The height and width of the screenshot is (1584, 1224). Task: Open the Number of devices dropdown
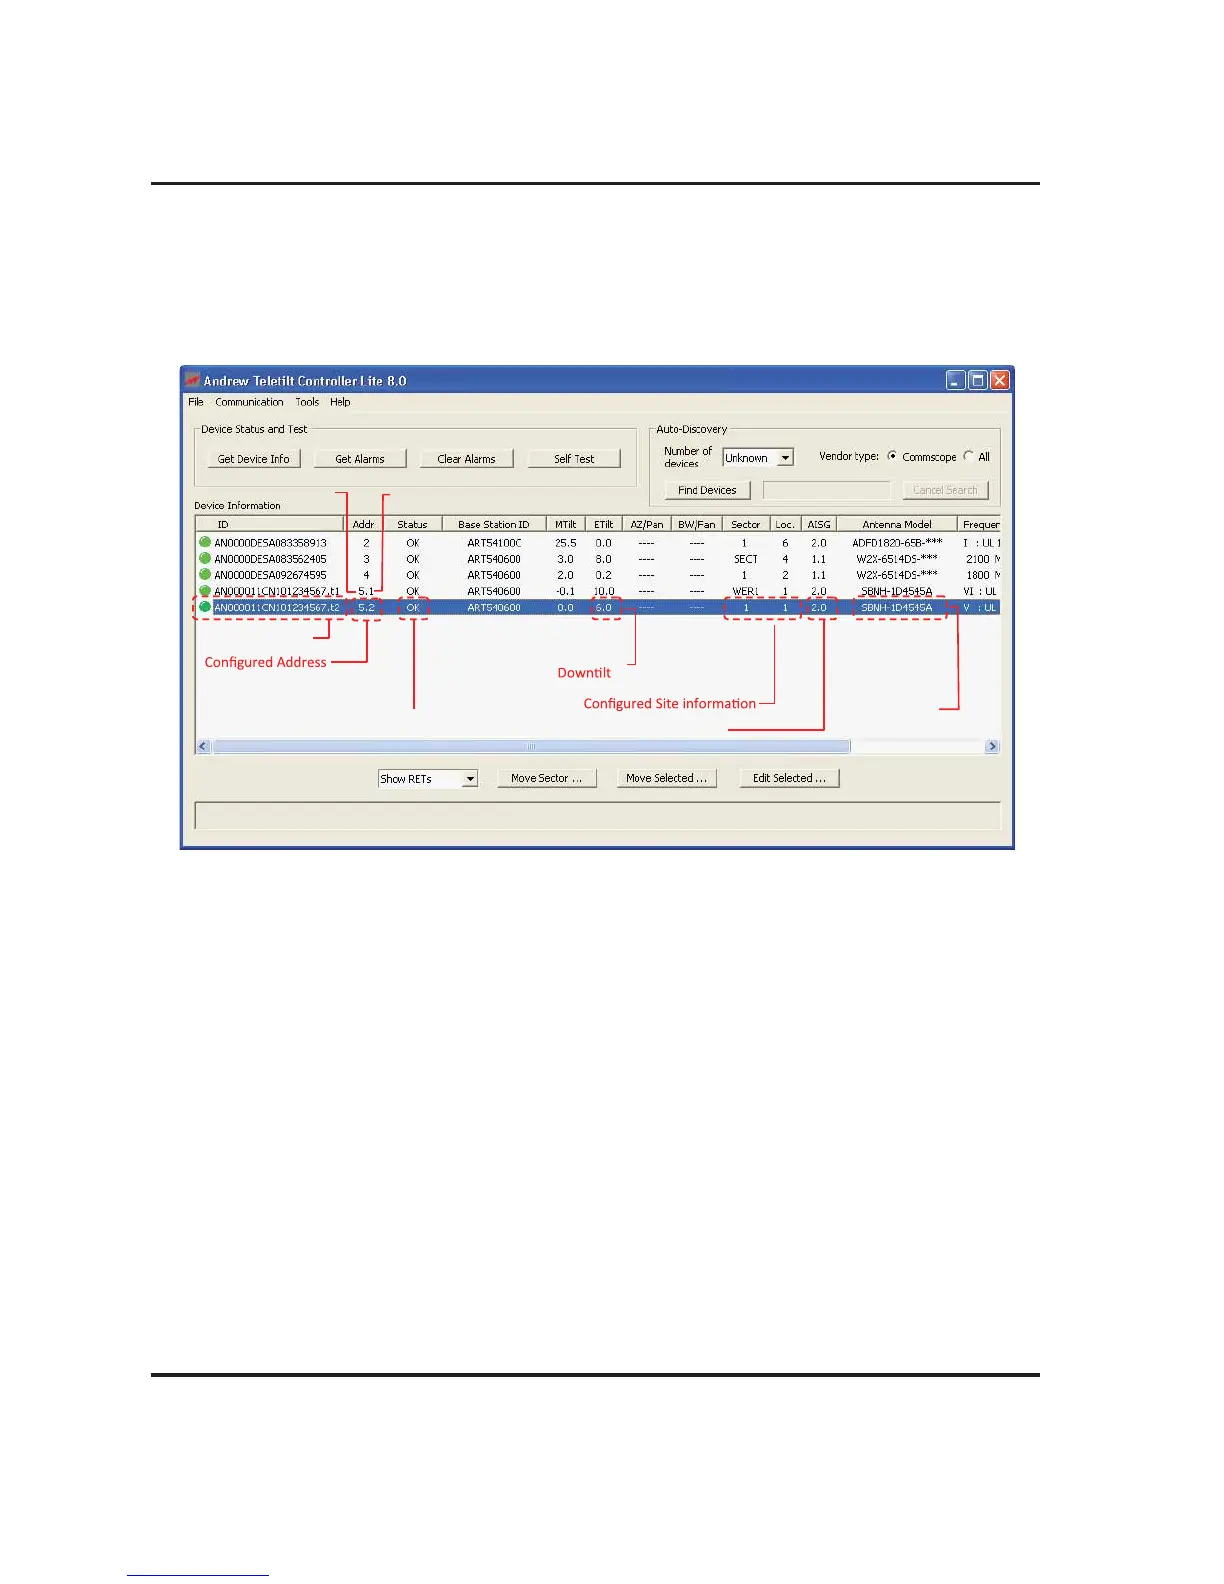[758, 457]
